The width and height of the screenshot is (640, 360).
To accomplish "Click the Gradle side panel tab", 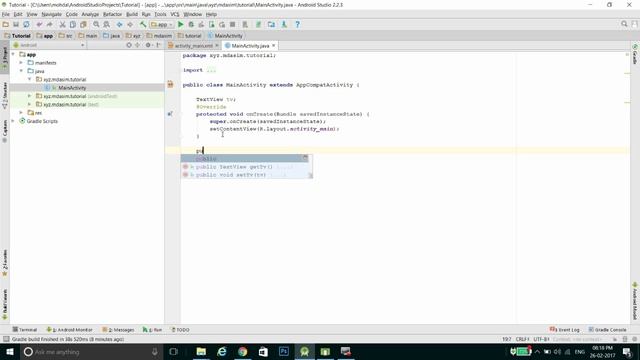I will (635, 54).
